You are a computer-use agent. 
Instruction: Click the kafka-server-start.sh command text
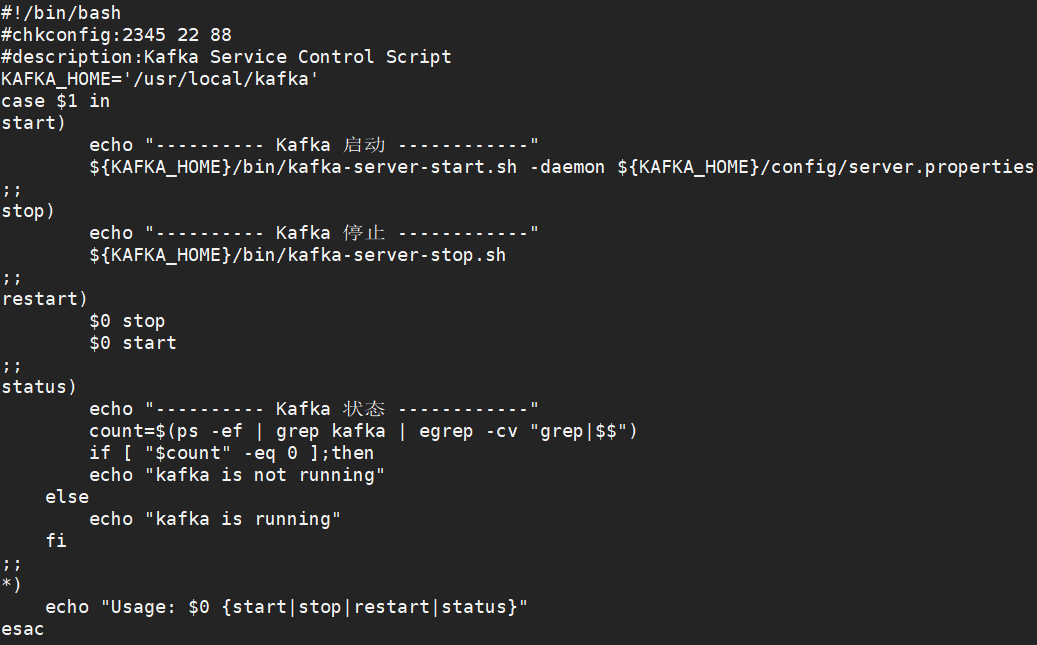pos(402,167)
